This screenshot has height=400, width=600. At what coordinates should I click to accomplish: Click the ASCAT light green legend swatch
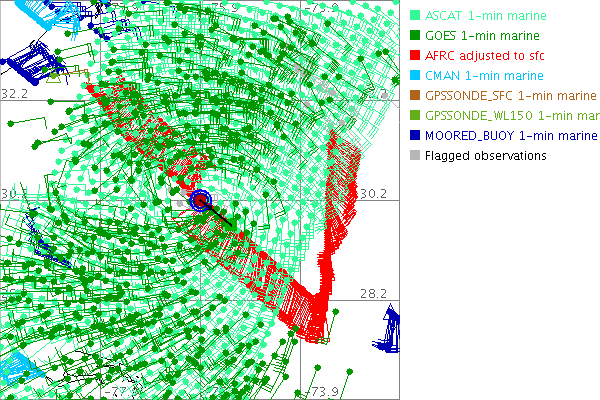[415, 16]
